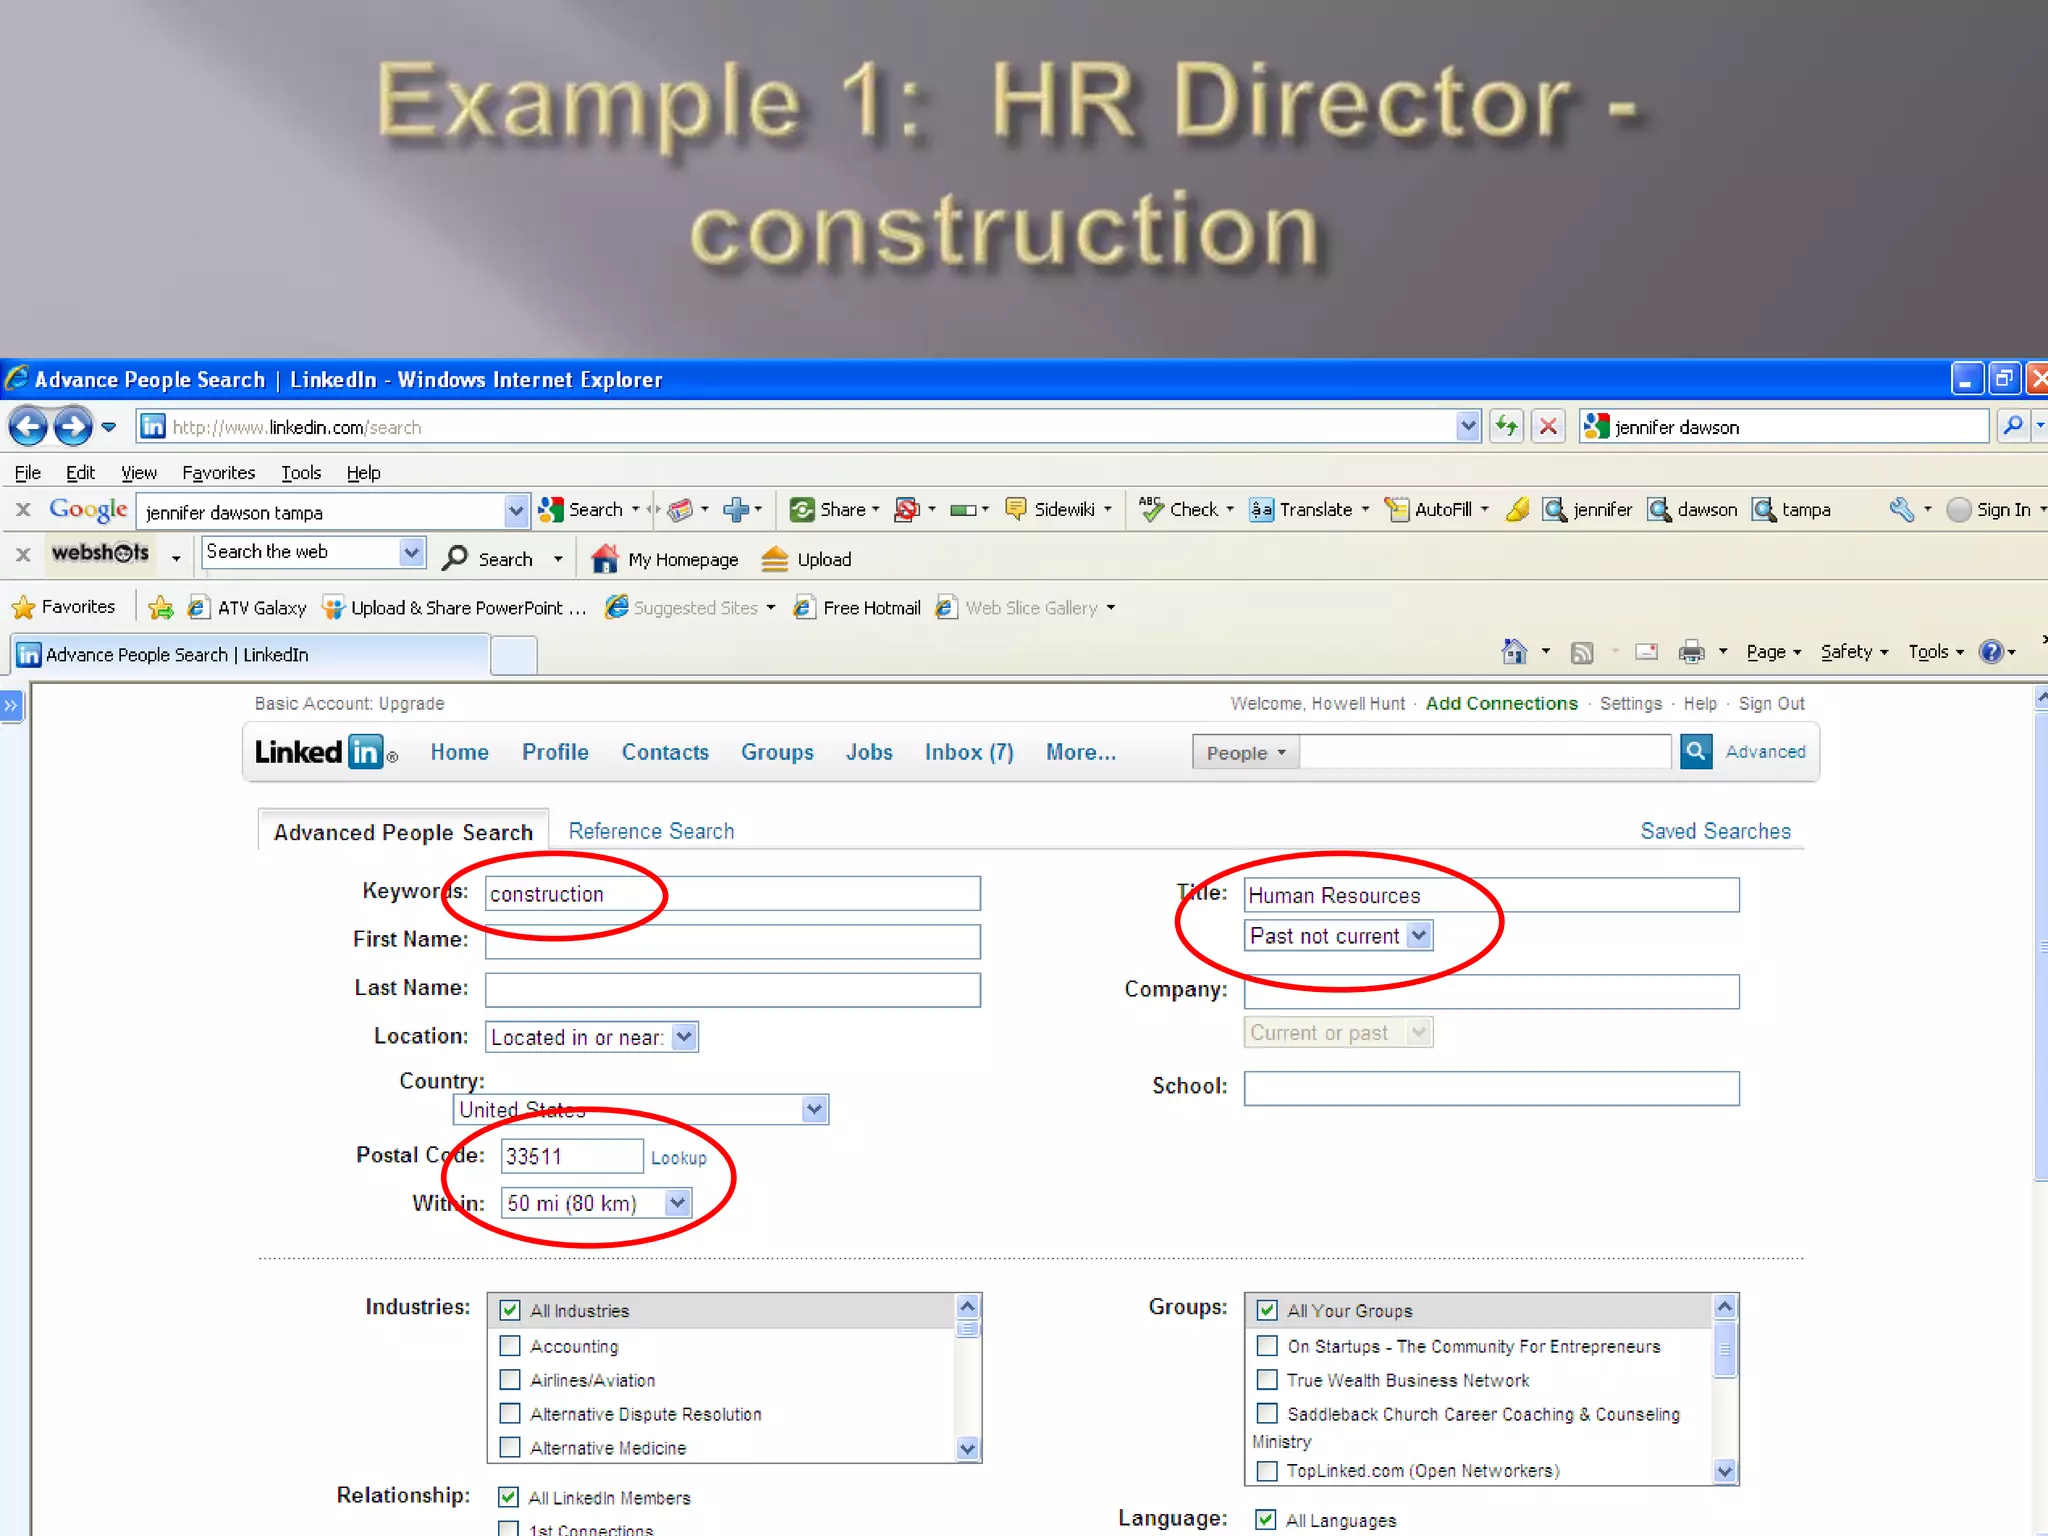The height and width of the screenshot is (1536, 2048).
Task: Click the Sign Out link
Action: [x=1771, y=703]
